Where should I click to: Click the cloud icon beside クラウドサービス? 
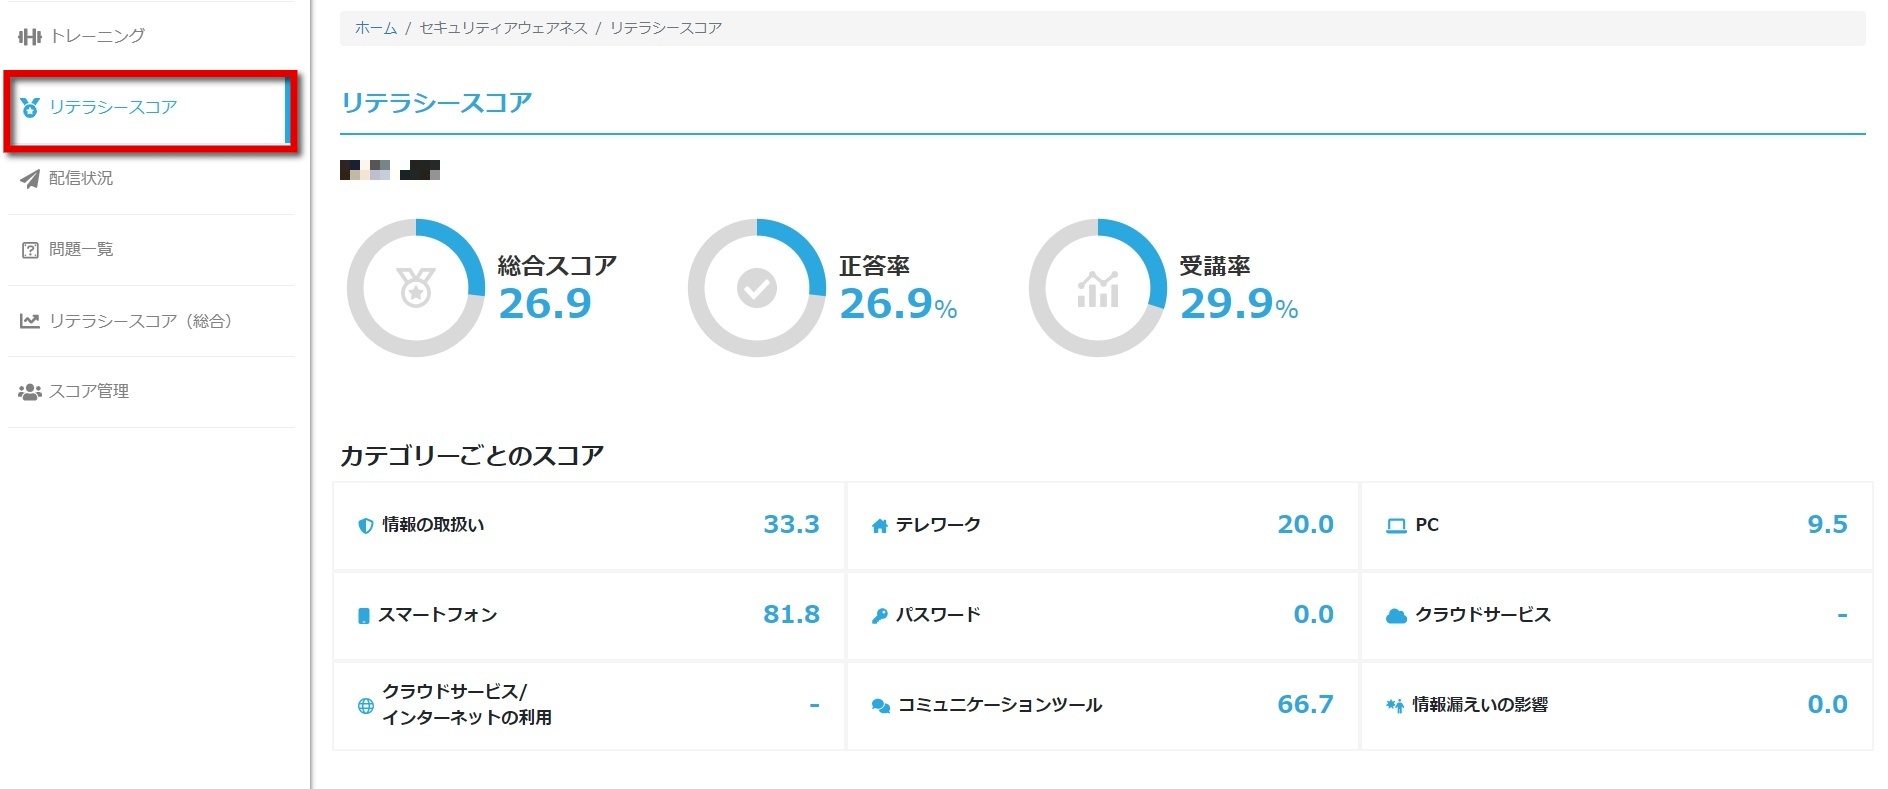pyautogui.click(x=1396, y=616)
